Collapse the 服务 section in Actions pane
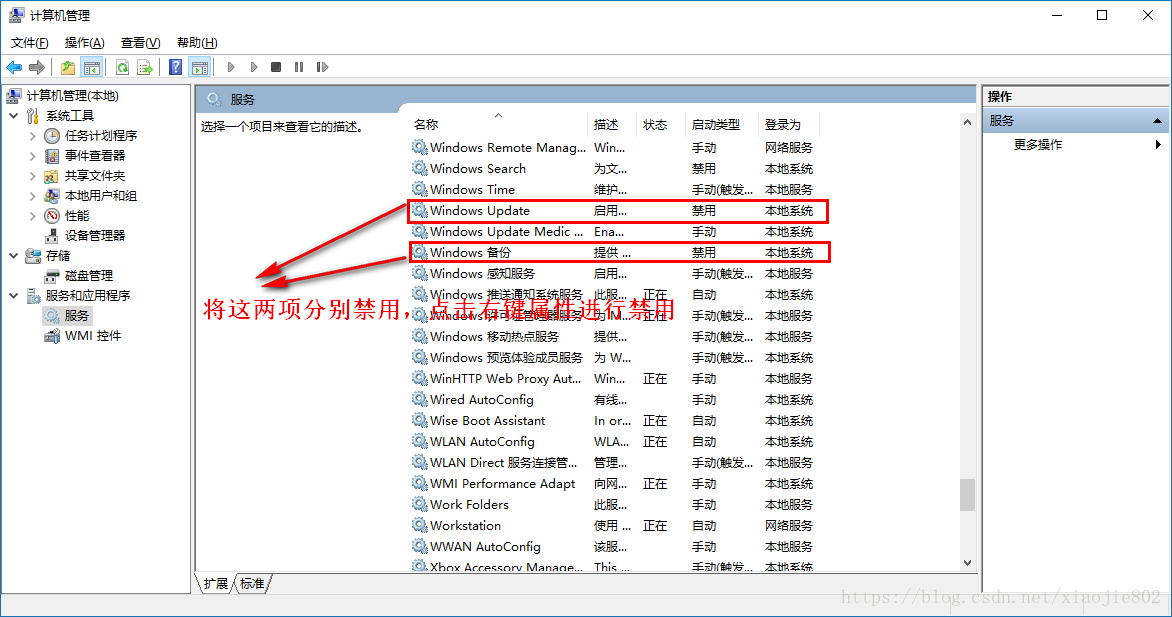 [x=1157, y=120]
